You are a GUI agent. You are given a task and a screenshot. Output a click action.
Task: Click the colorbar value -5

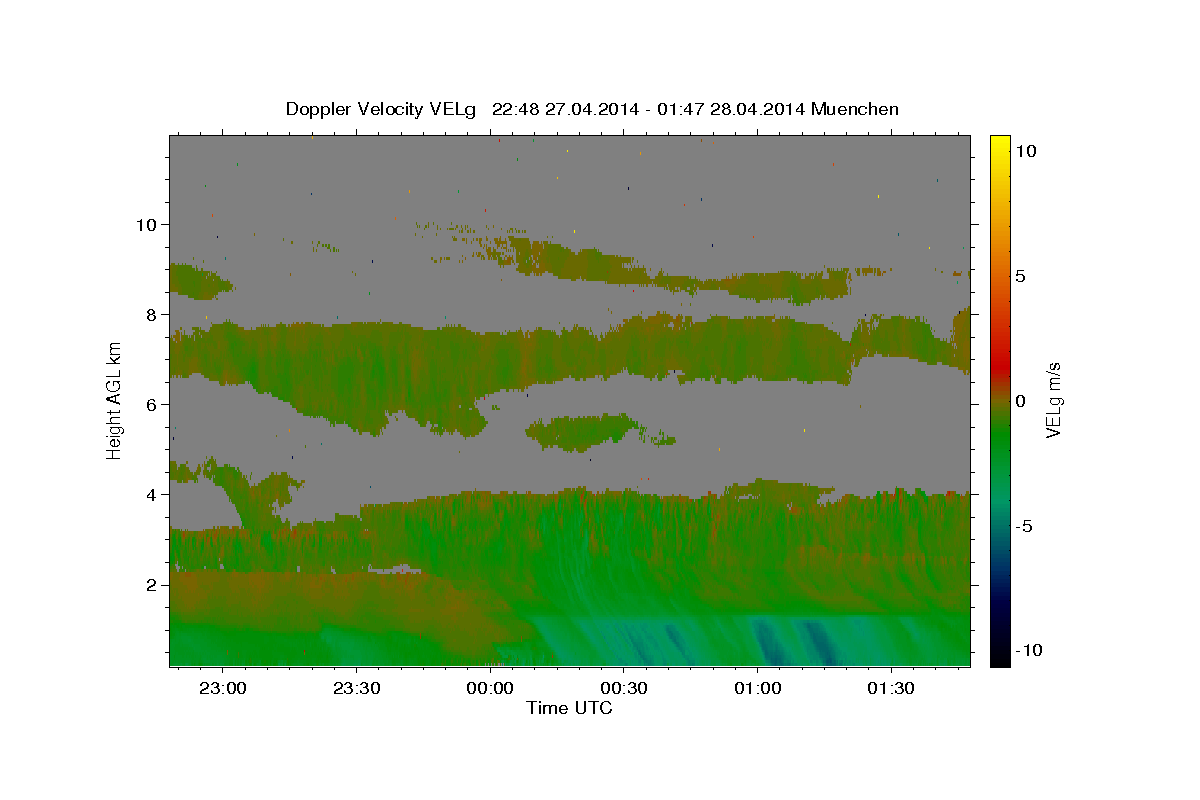(x=1024, y=526)
